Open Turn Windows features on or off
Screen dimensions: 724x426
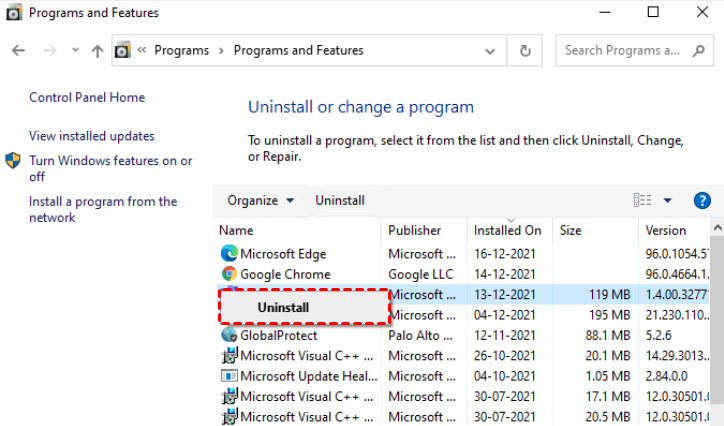[111, 168]
